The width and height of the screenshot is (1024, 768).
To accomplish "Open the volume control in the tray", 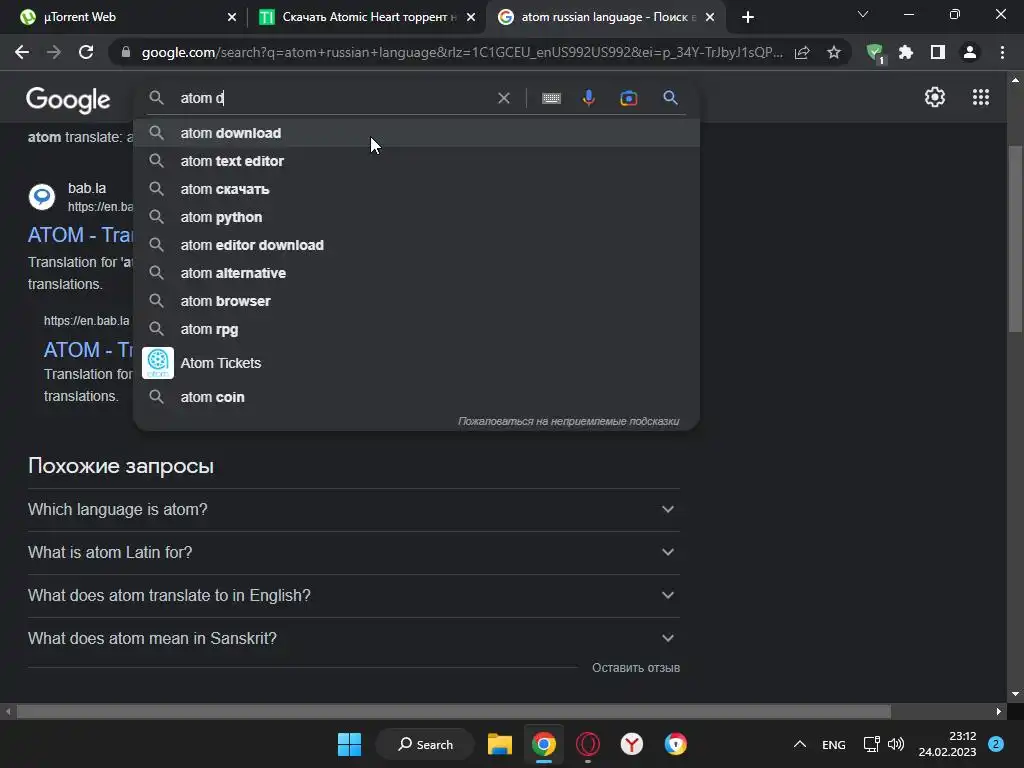I will click(896, 744).
